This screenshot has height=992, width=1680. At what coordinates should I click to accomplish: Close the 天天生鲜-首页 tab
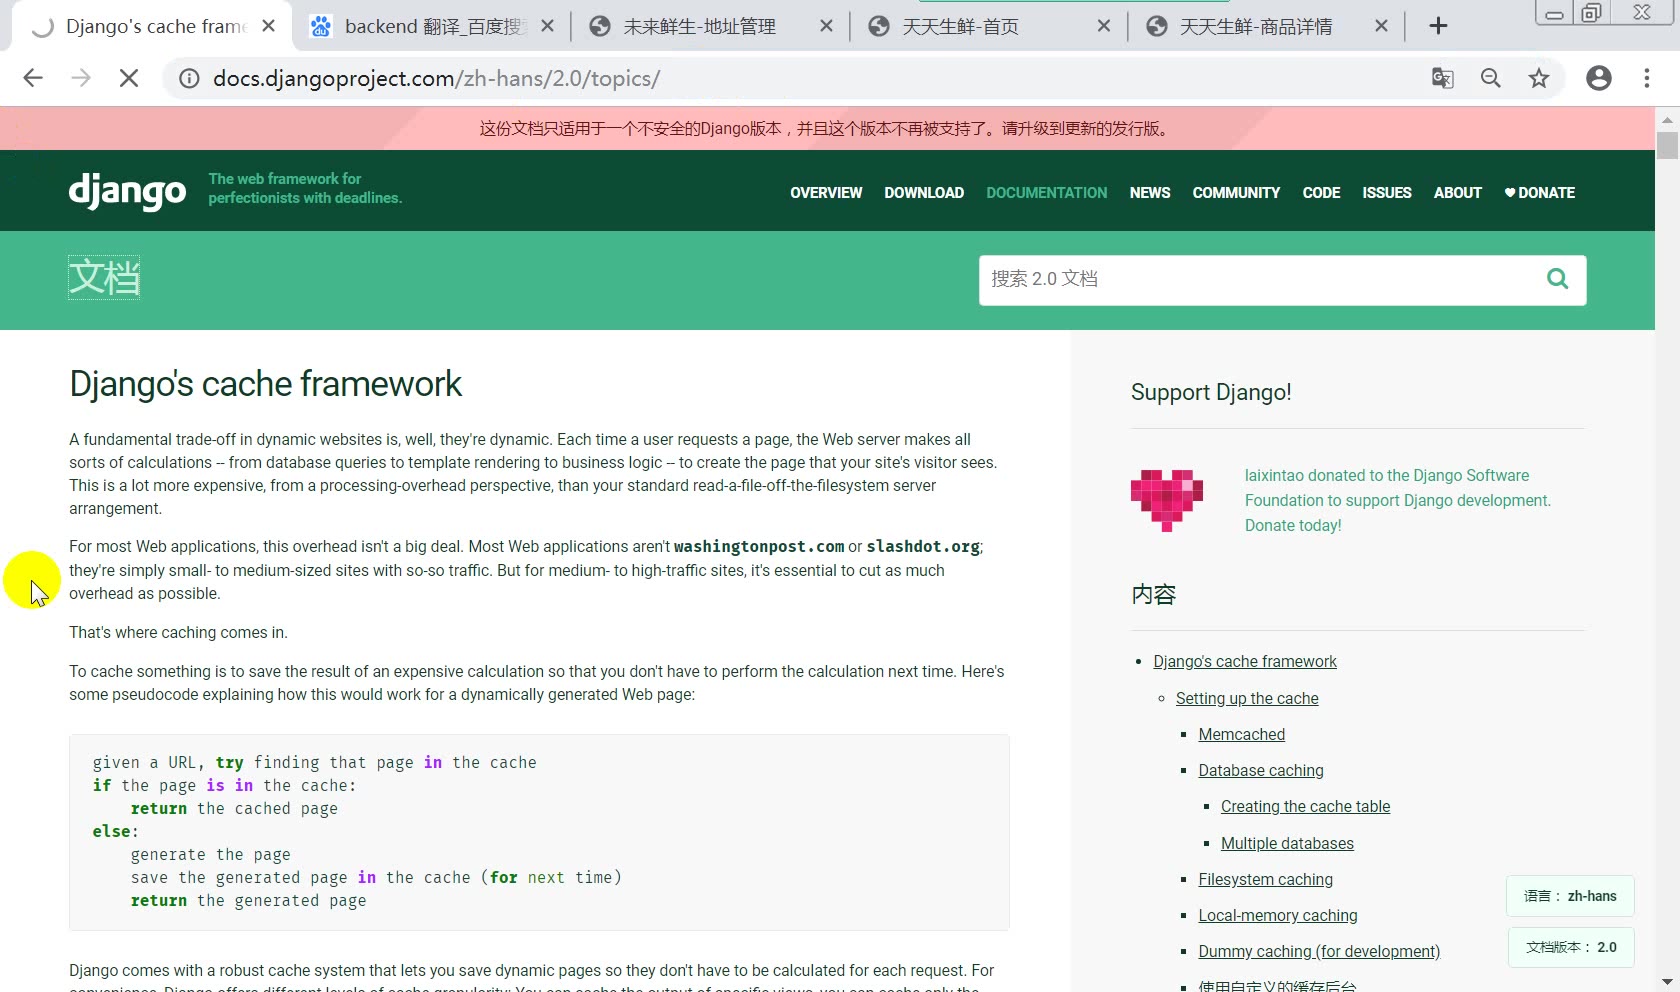1104,26
